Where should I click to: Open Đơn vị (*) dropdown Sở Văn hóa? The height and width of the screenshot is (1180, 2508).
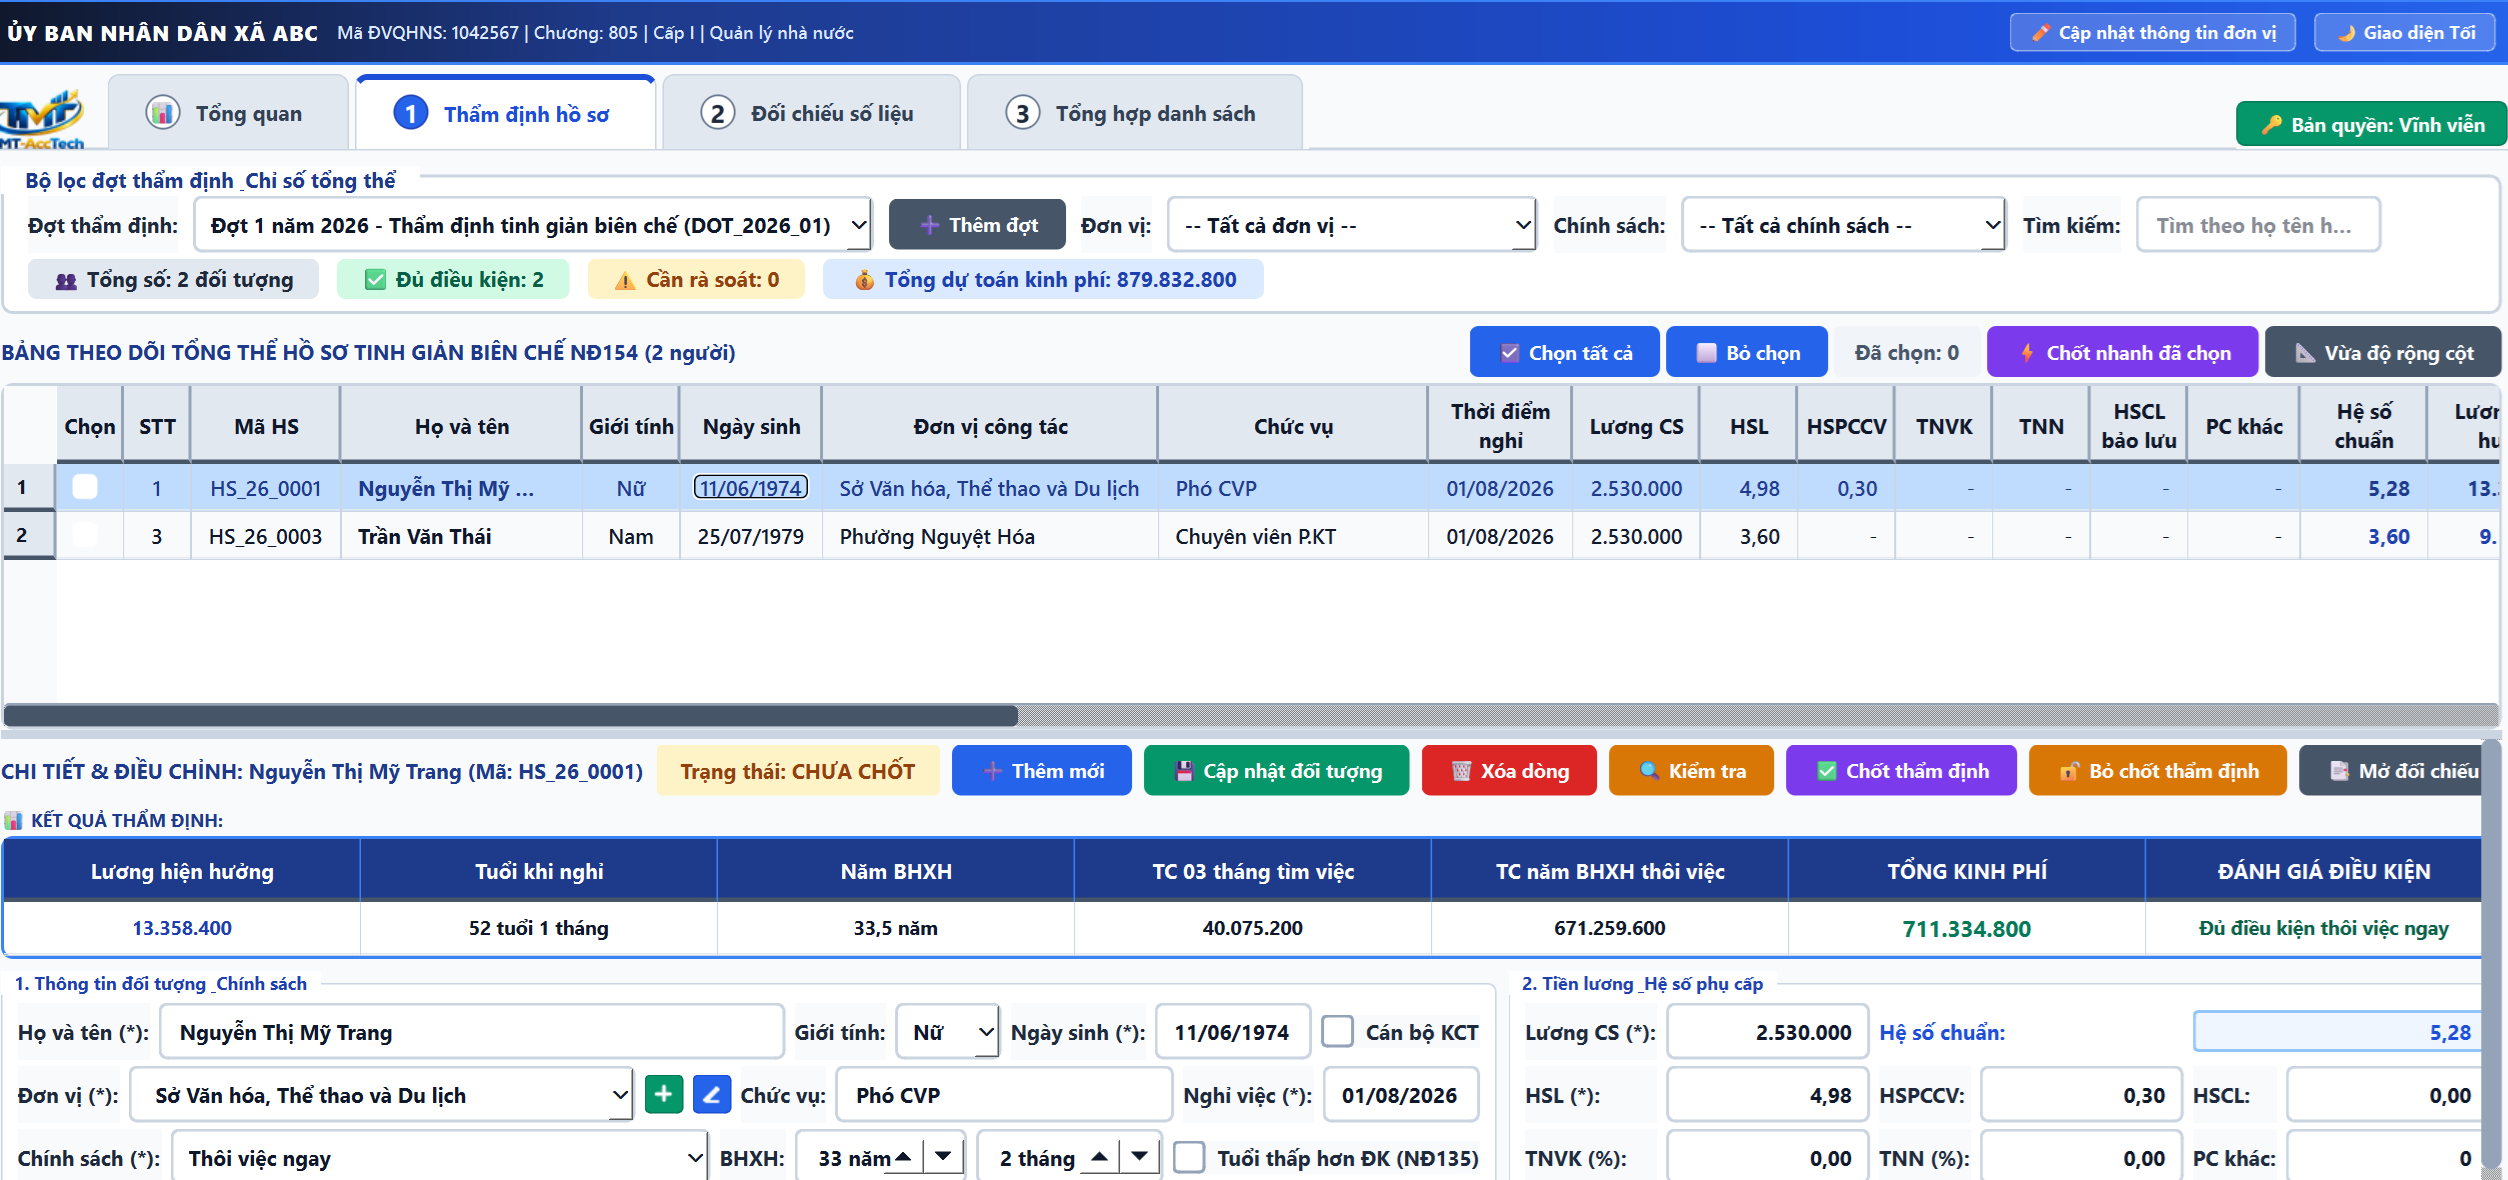(381, 1095)
